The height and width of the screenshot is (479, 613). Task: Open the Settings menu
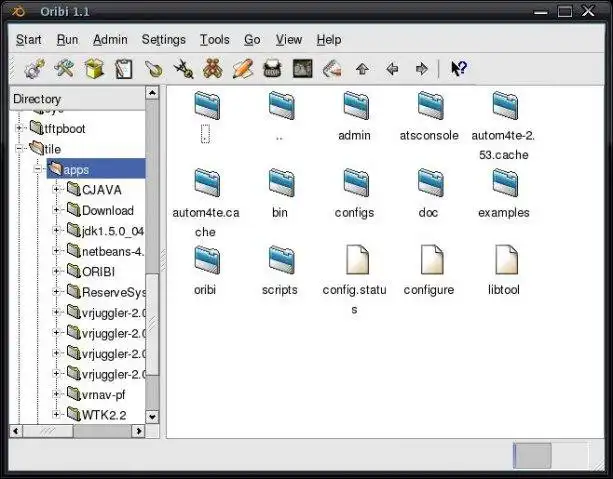coord(163,39)
